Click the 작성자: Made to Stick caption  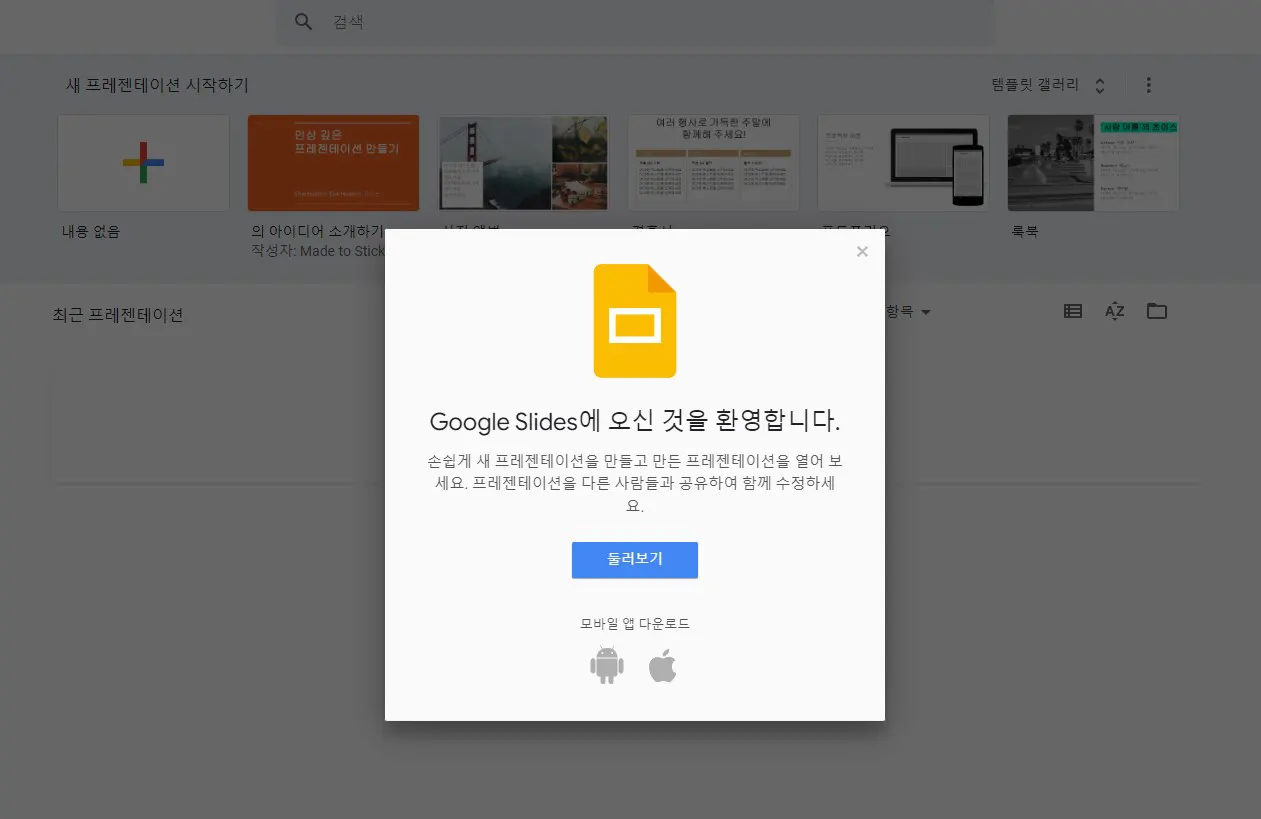click(318, 251)
